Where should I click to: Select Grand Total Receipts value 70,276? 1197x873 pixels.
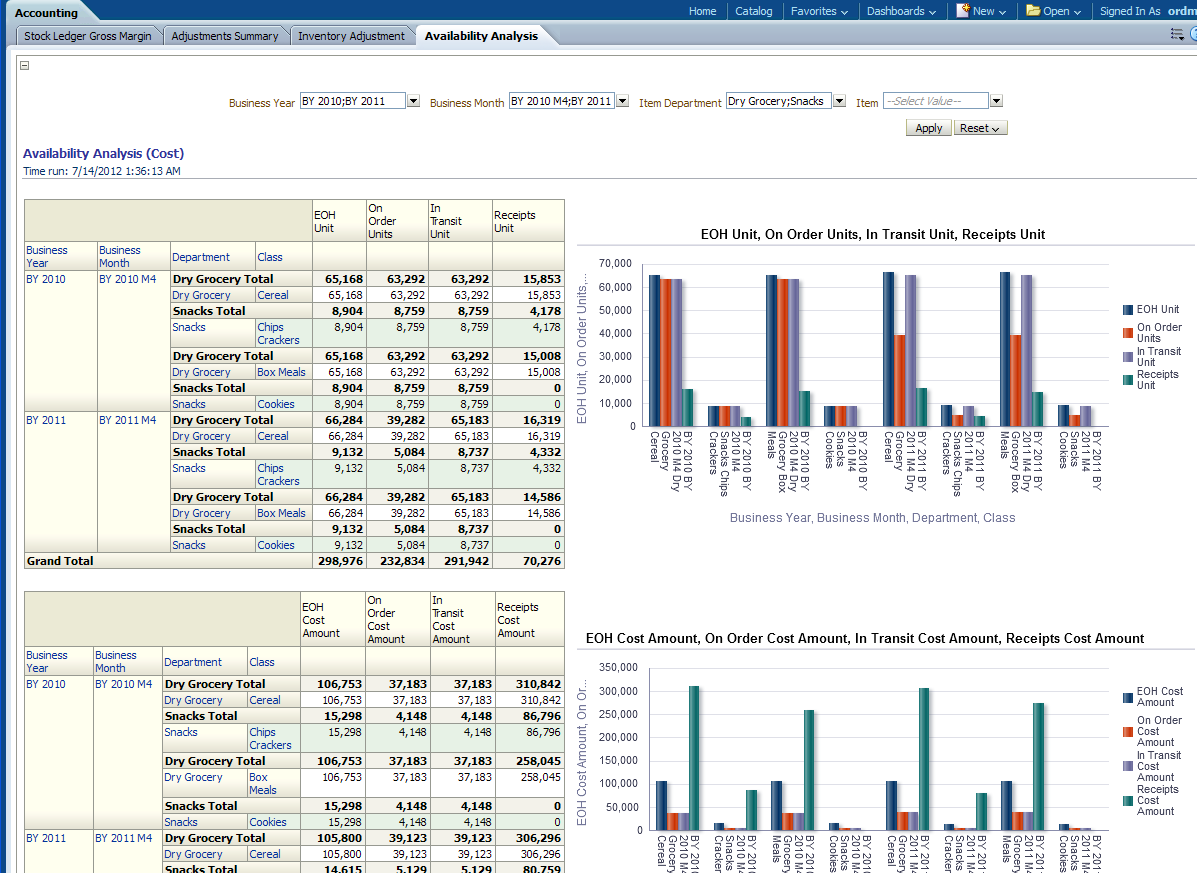coord(541,561)
